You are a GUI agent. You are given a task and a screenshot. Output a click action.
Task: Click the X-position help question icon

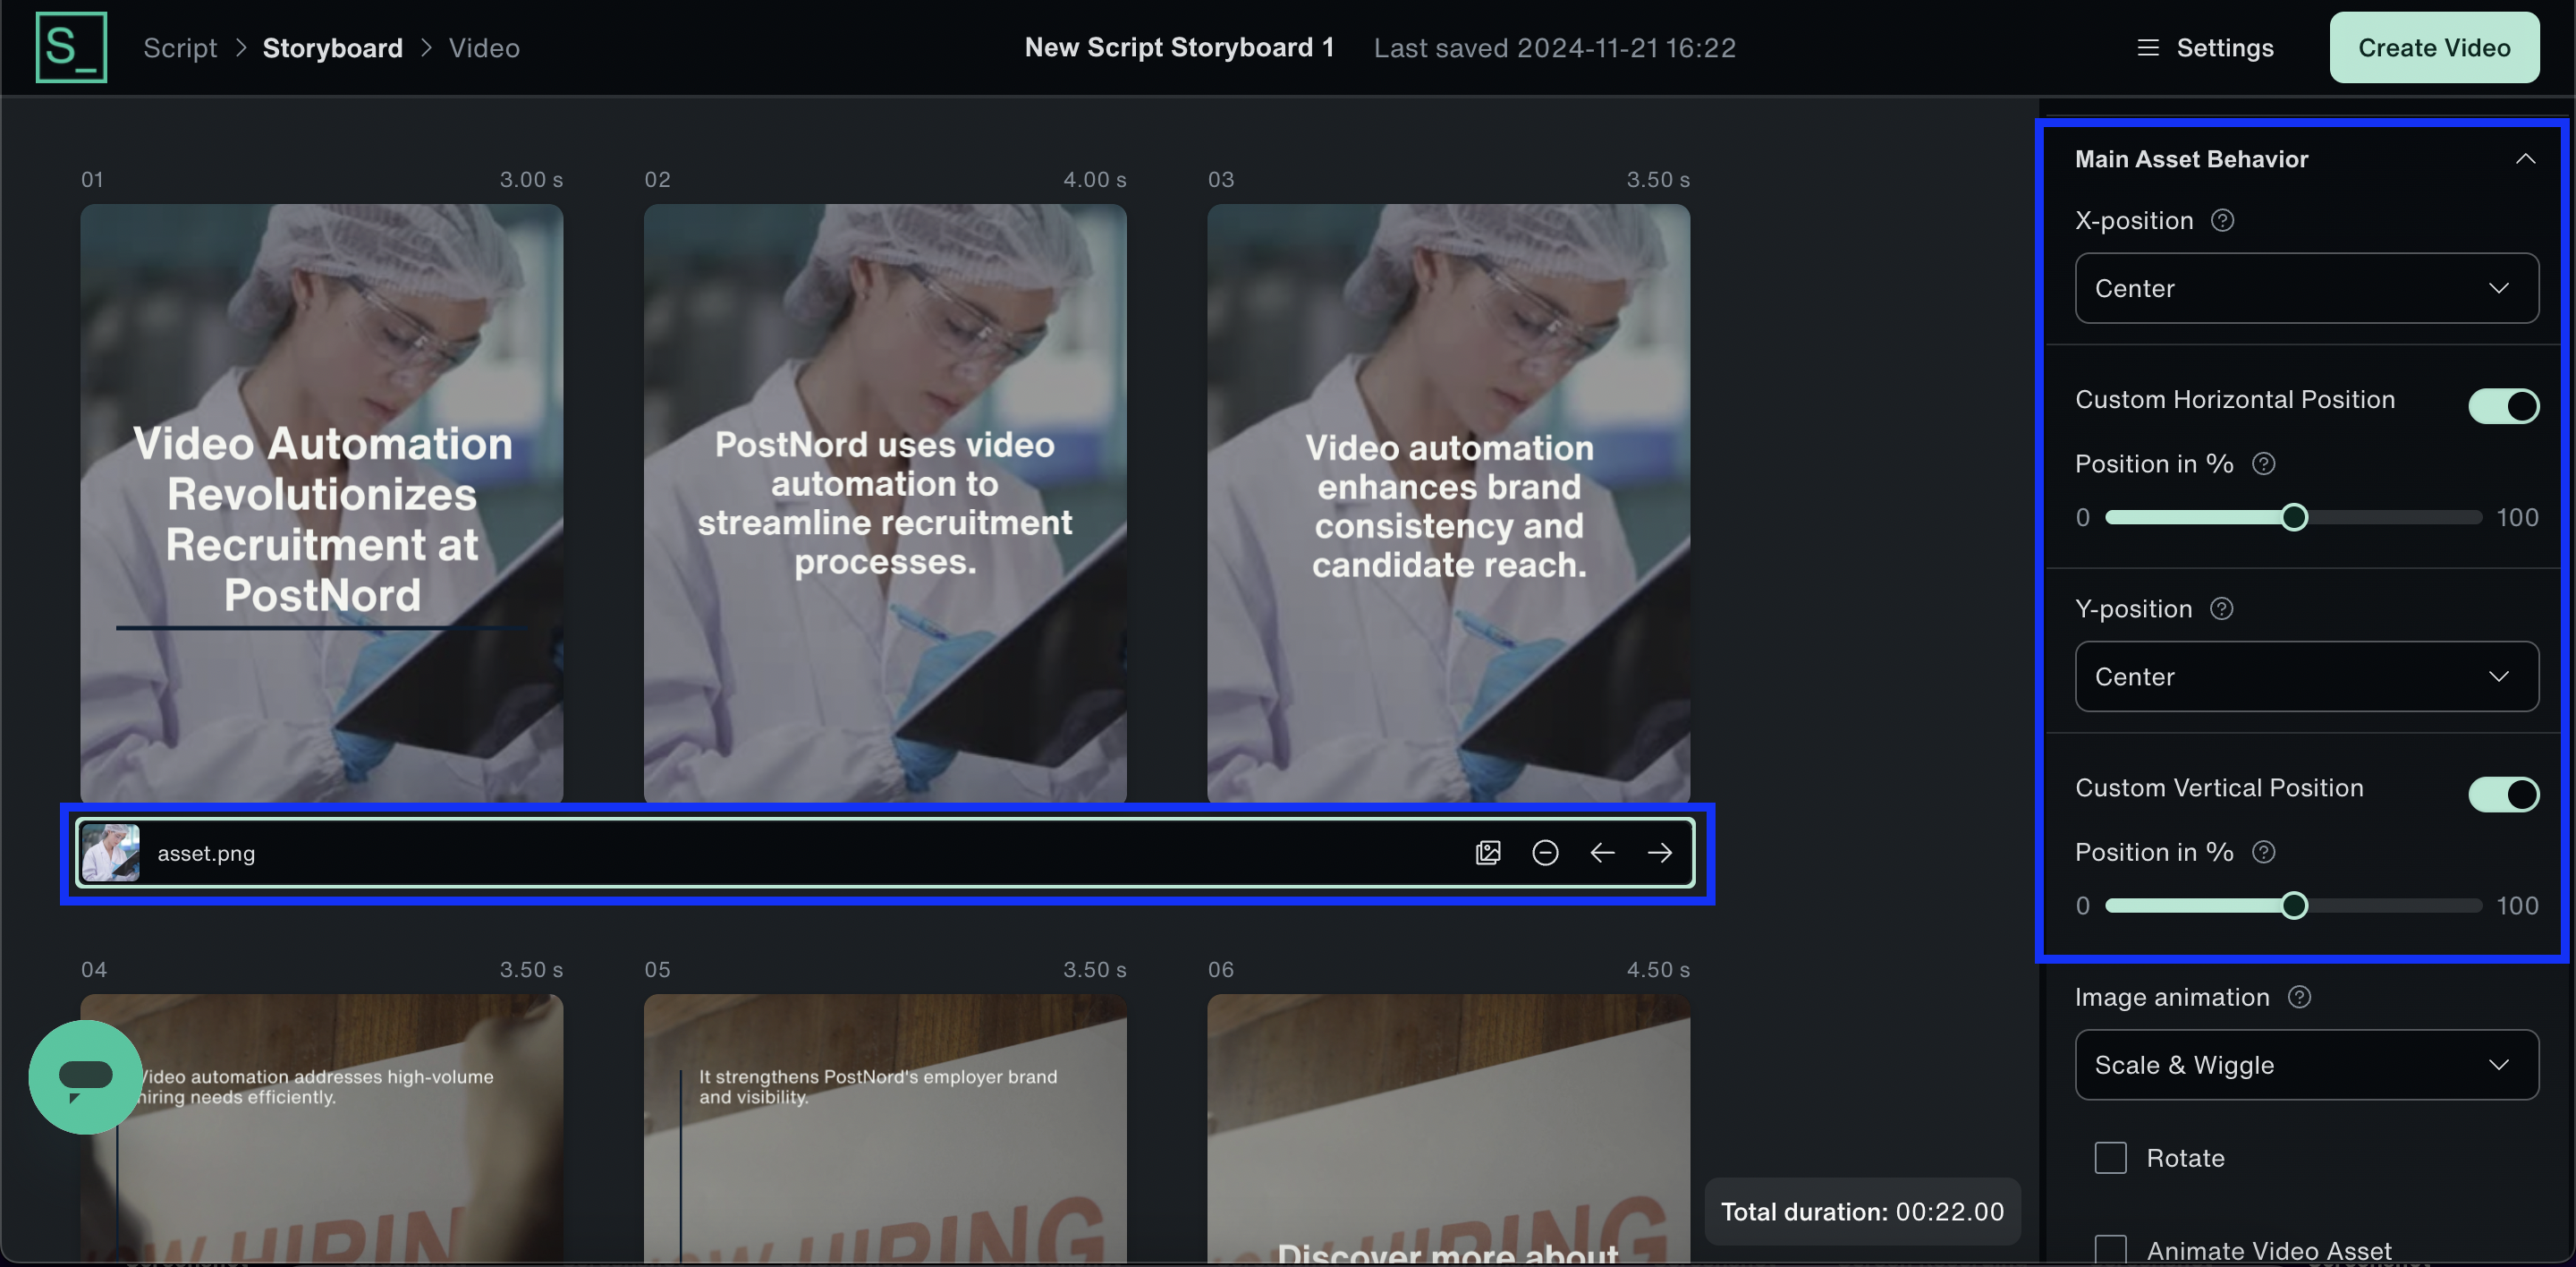[x=2222, y=220]
